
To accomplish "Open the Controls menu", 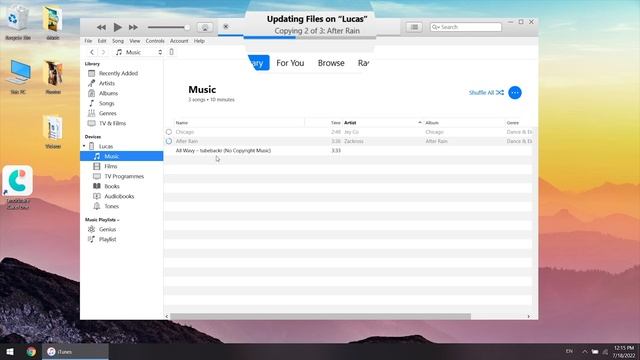I will click(155, 41).
